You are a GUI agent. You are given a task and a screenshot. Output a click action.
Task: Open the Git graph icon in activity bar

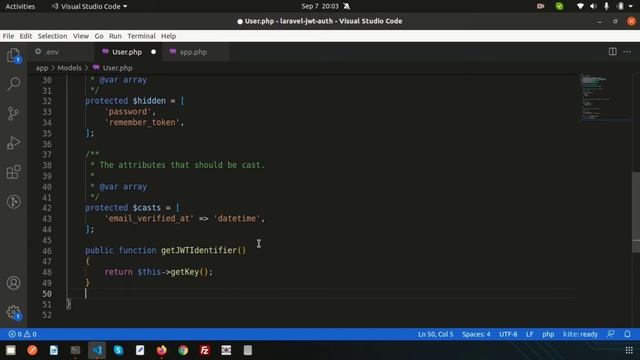point(13,201)
